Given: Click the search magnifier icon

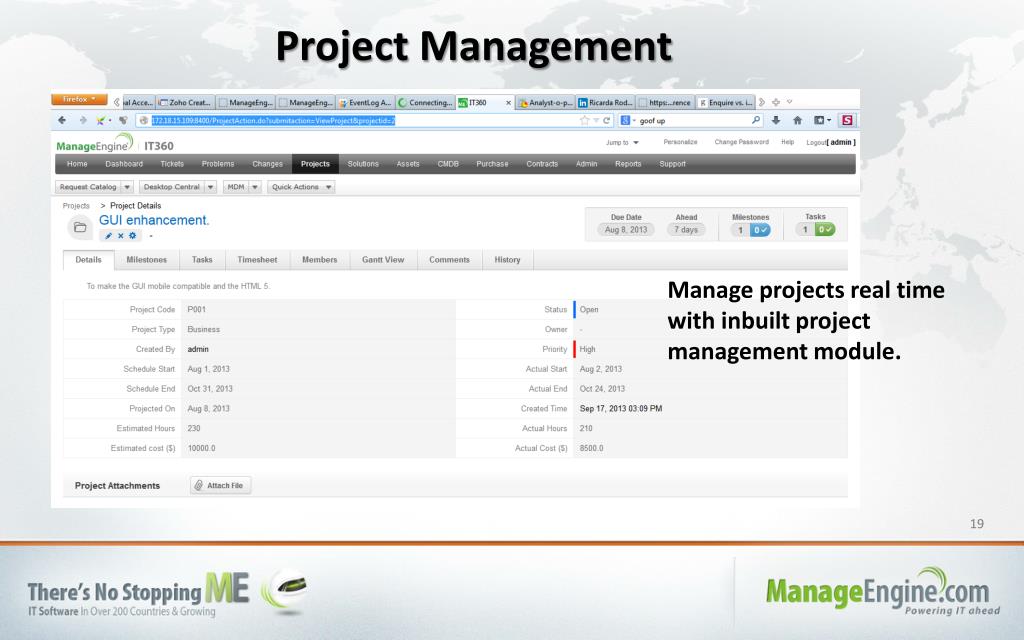Looking at the screenshot, I should (756, 120).
